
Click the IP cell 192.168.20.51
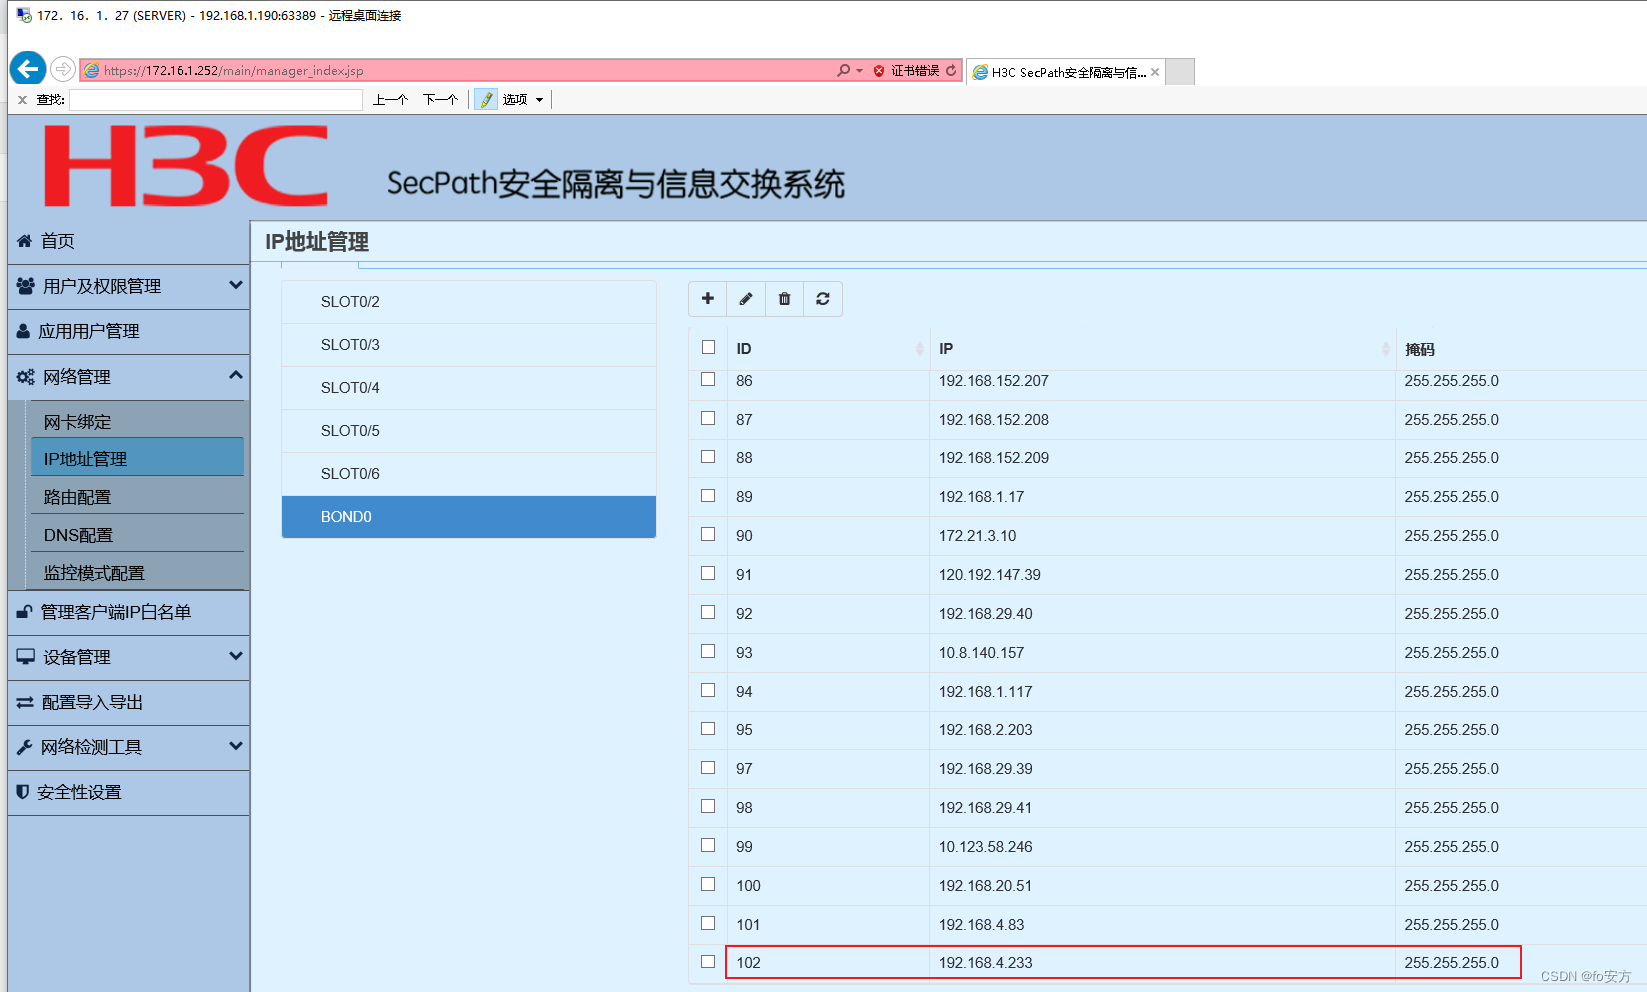[x=986, y=886]
